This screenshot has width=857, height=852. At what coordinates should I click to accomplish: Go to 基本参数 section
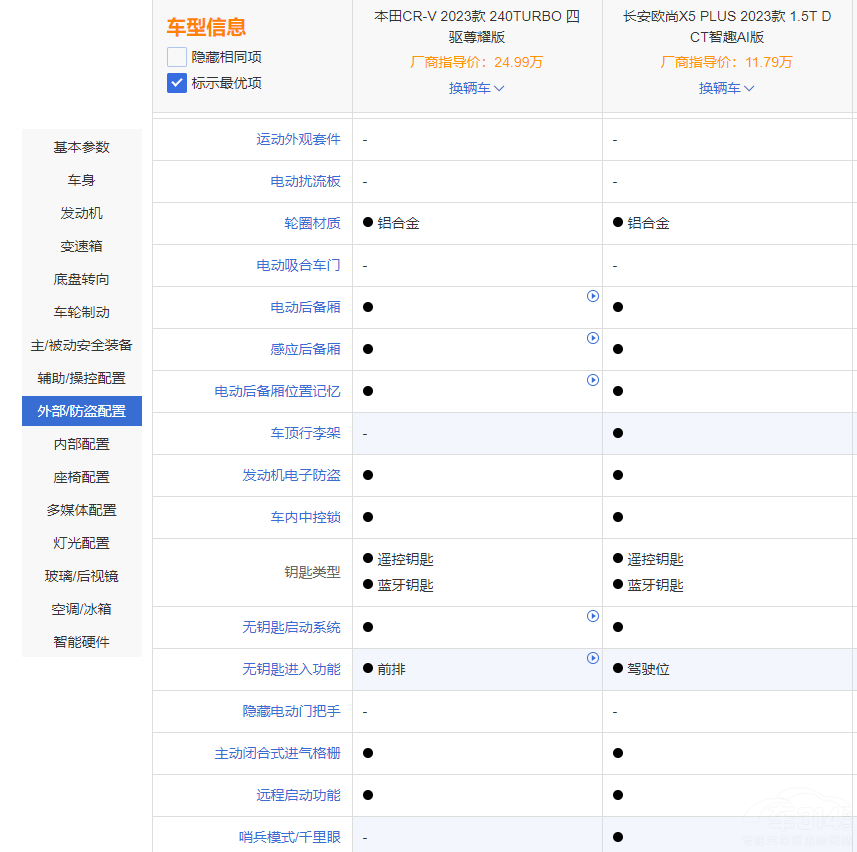point(82,147)
